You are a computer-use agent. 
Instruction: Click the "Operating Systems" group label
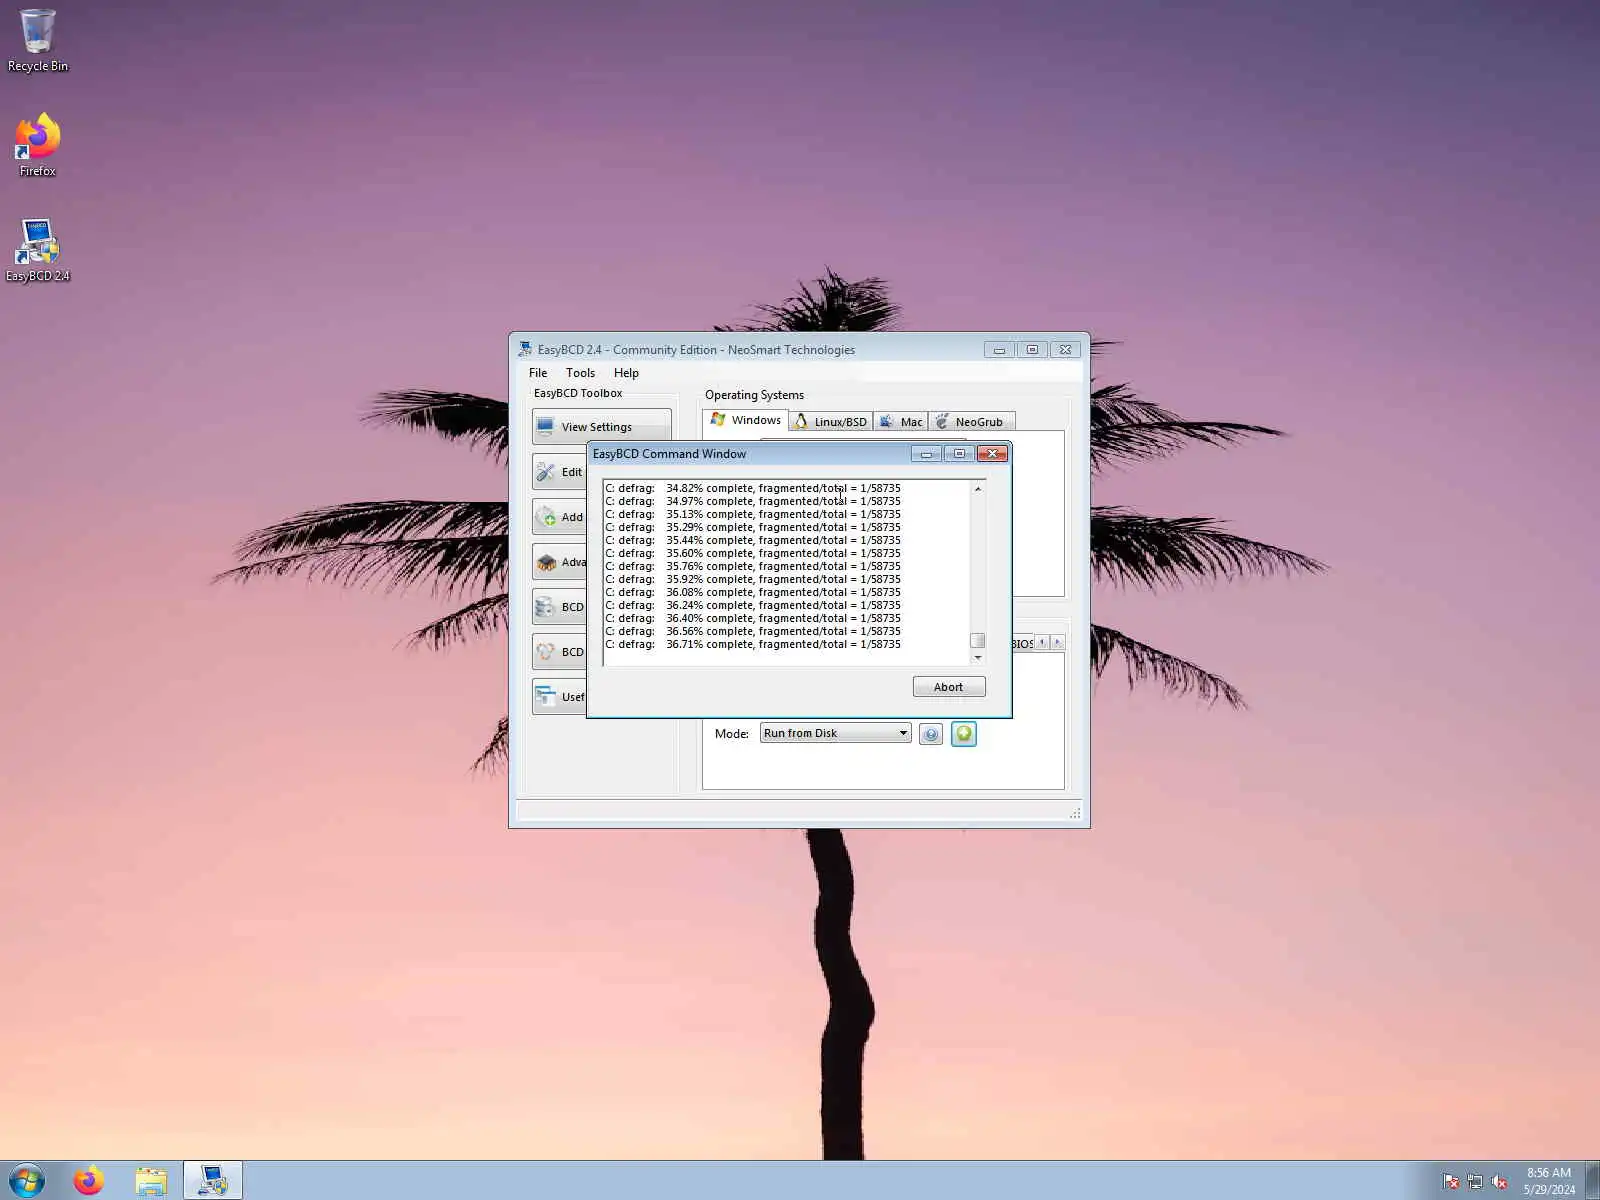754,395
